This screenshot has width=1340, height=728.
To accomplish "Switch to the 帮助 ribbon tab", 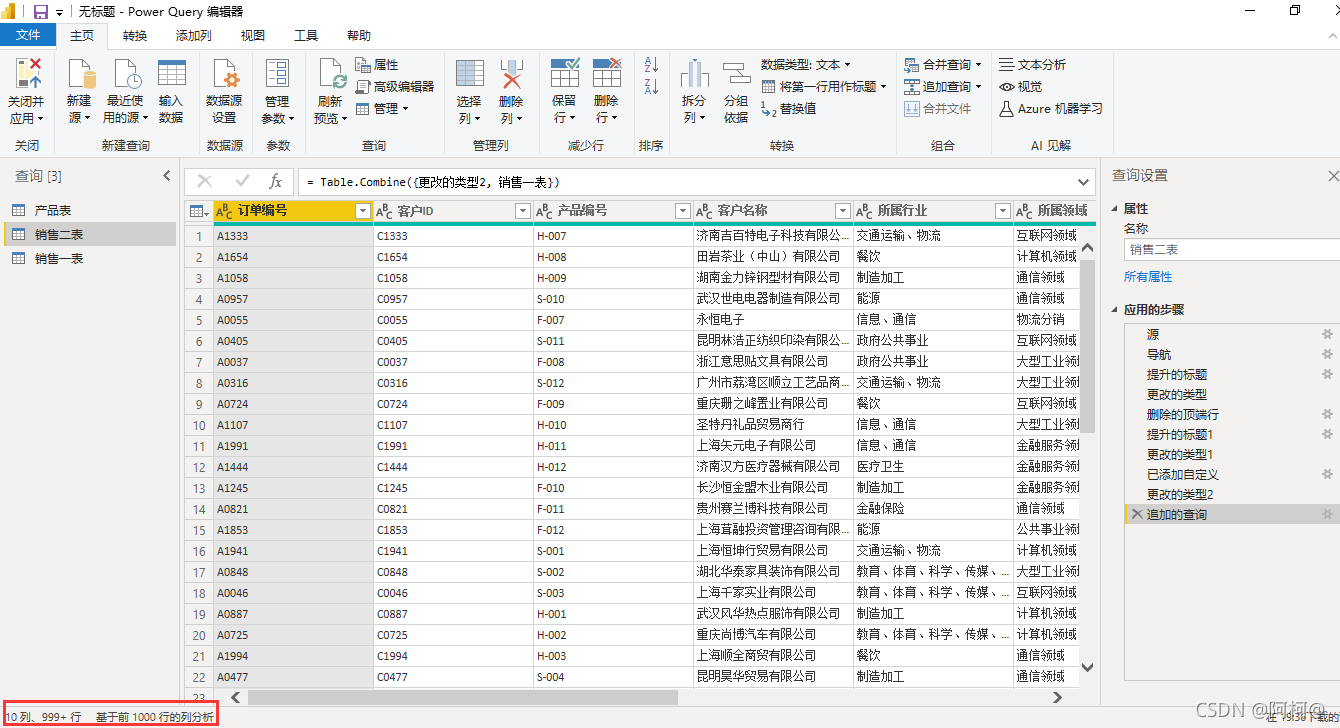I will point(358,35).
